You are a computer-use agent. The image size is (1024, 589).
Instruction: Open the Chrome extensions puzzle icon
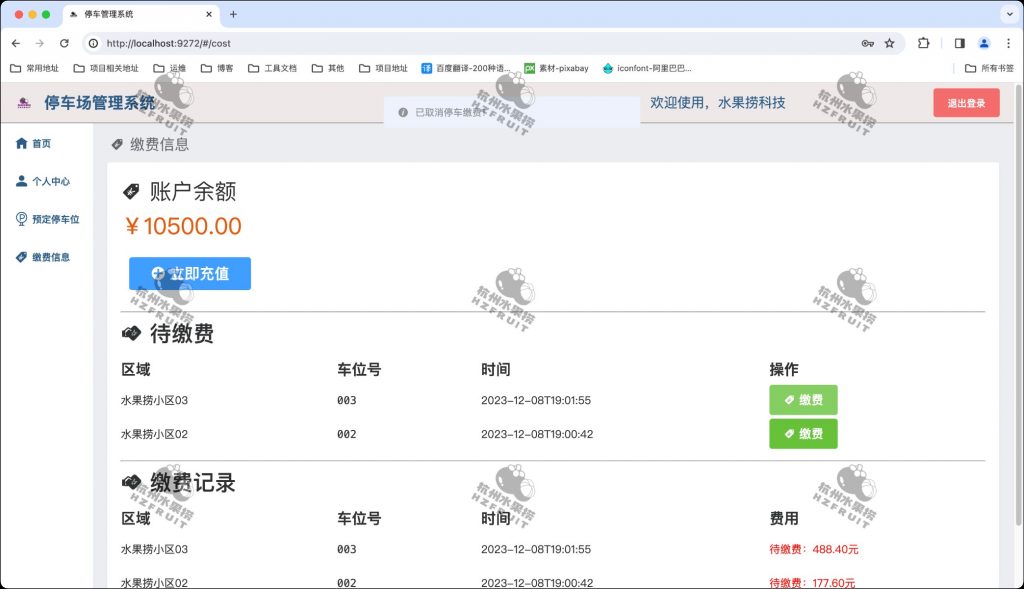pyautogui.click(x=923, y=44)
